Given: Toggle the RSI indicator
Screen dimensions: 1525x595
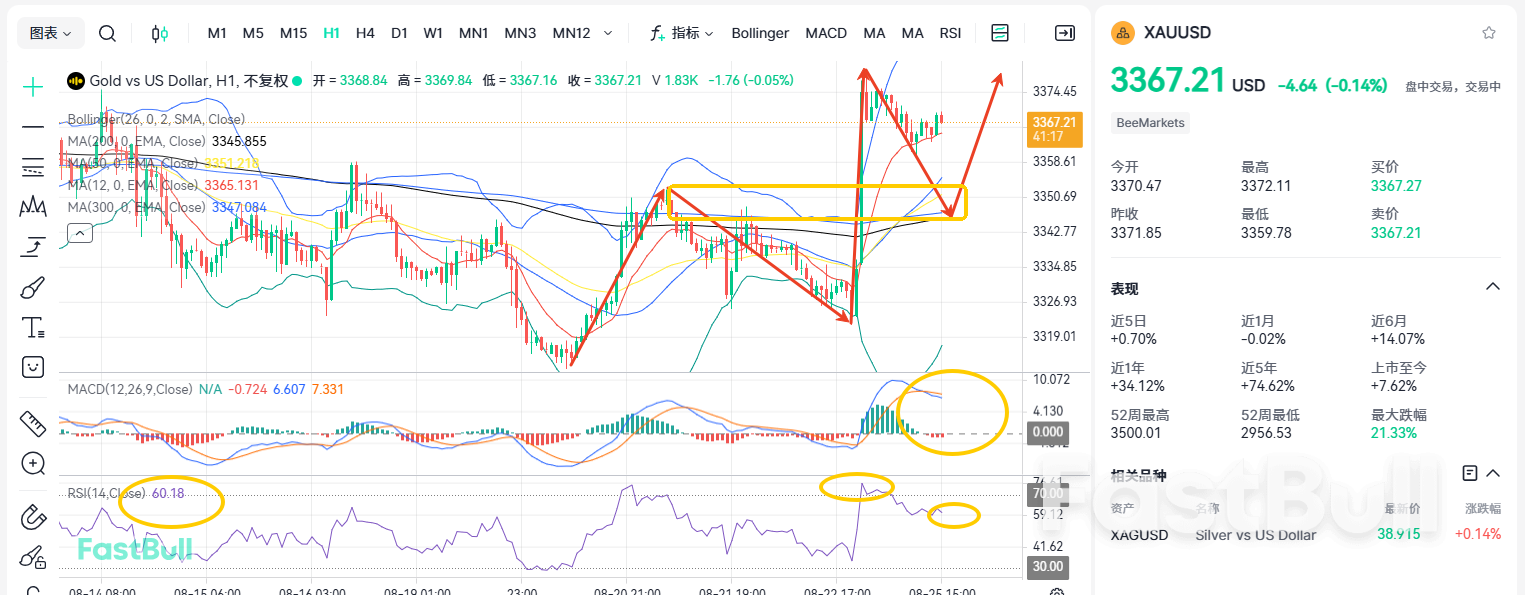Looking at the screenshot, I should [950, 33].
